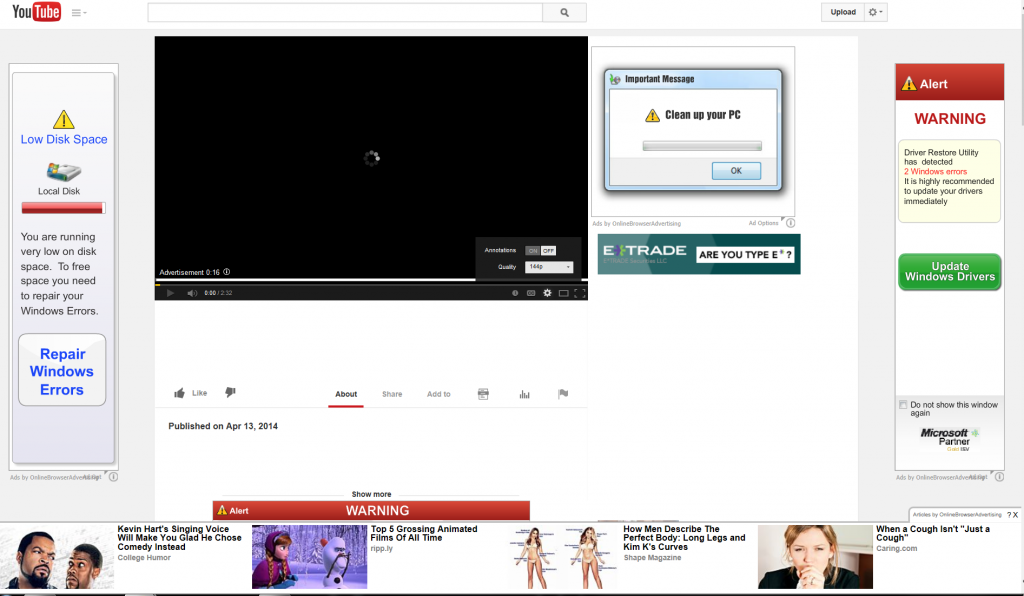This screenshot has width=1024, height=596.
Task: Click the Alert warning icon in right ad
Action: (x=909, y=84)
